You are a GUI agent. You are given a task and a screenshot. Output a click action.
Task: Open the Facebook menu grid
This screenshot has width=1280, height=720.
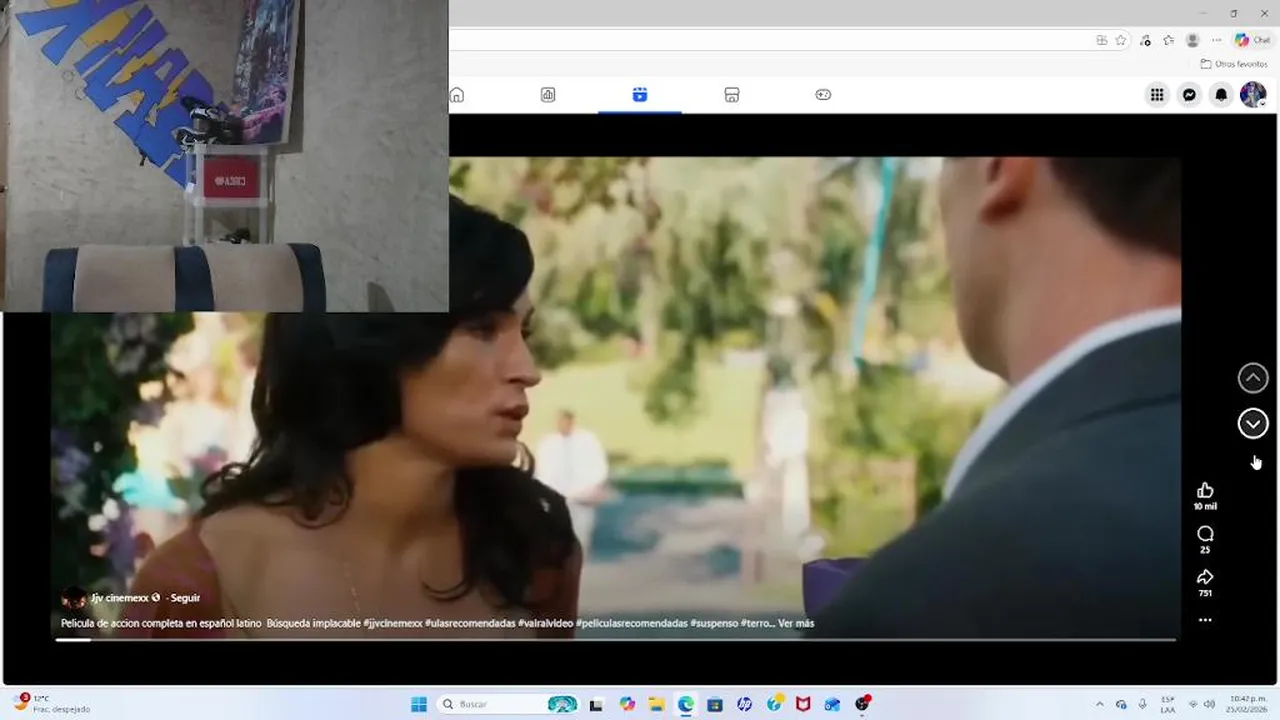(1157, 95)
